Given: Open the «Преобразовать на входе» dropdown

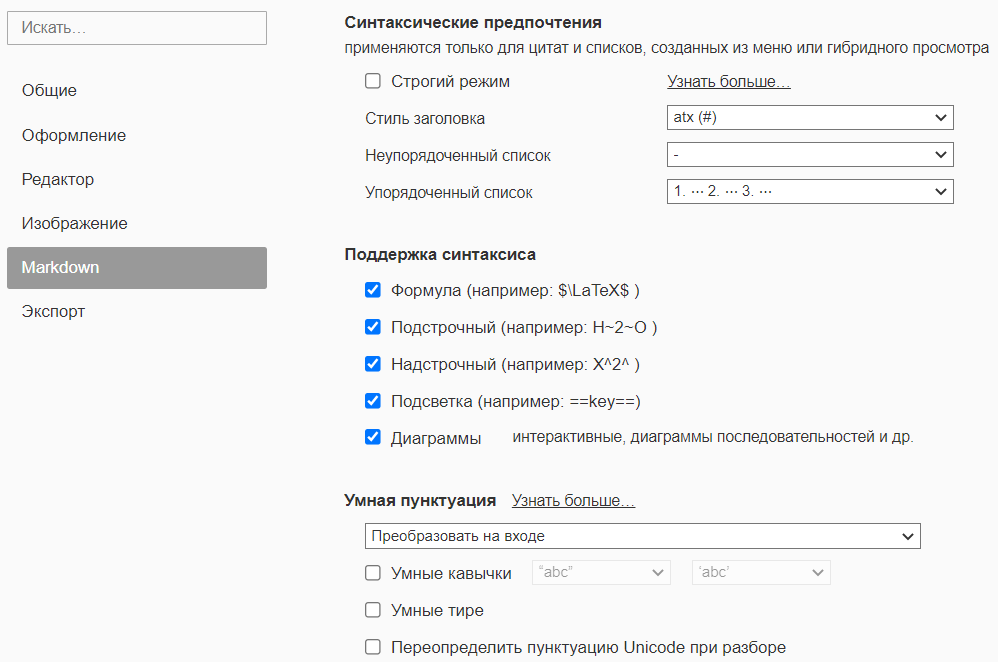Looking at the screenshot, I should click(x=642, y=536).
